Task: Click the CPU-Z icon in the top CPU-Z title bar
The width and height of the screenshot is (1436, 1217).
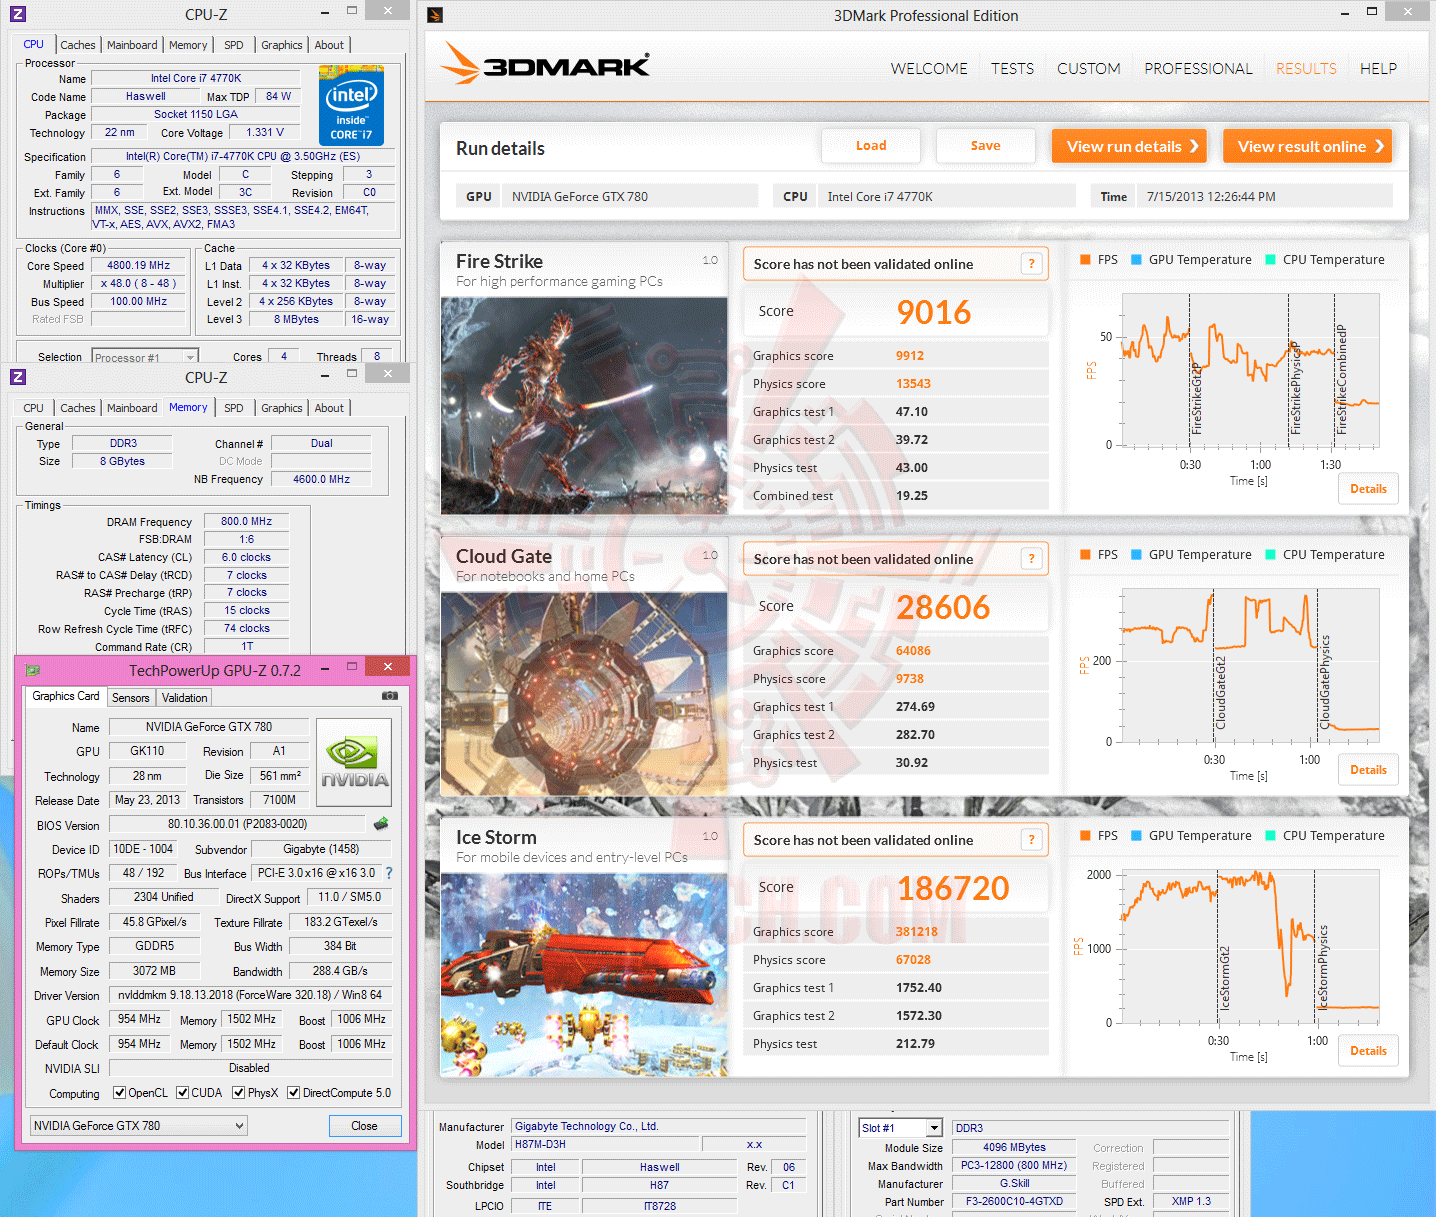Action: tap(17, 14)
